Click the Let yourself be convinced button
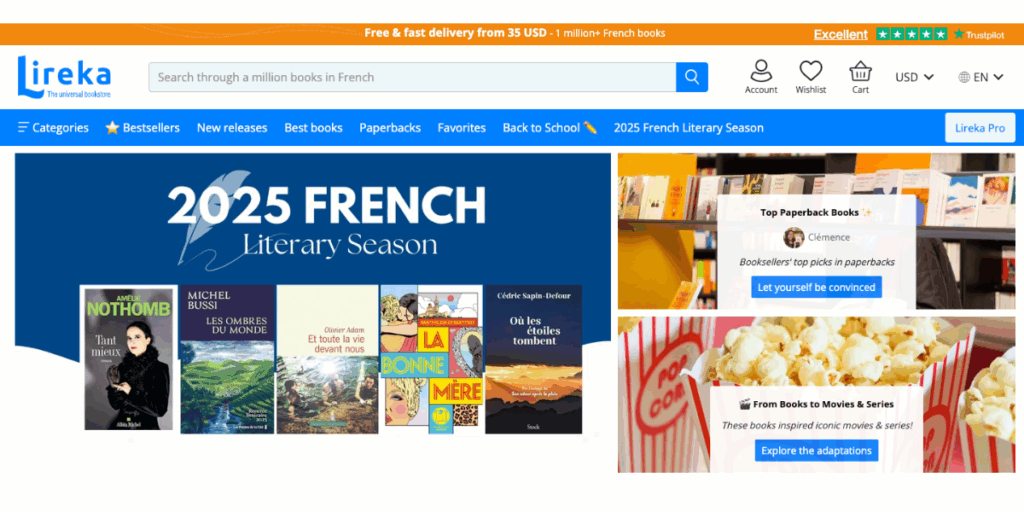Image resolution: width=1024 pixels, height=512 pixels. tap(816, 287)
